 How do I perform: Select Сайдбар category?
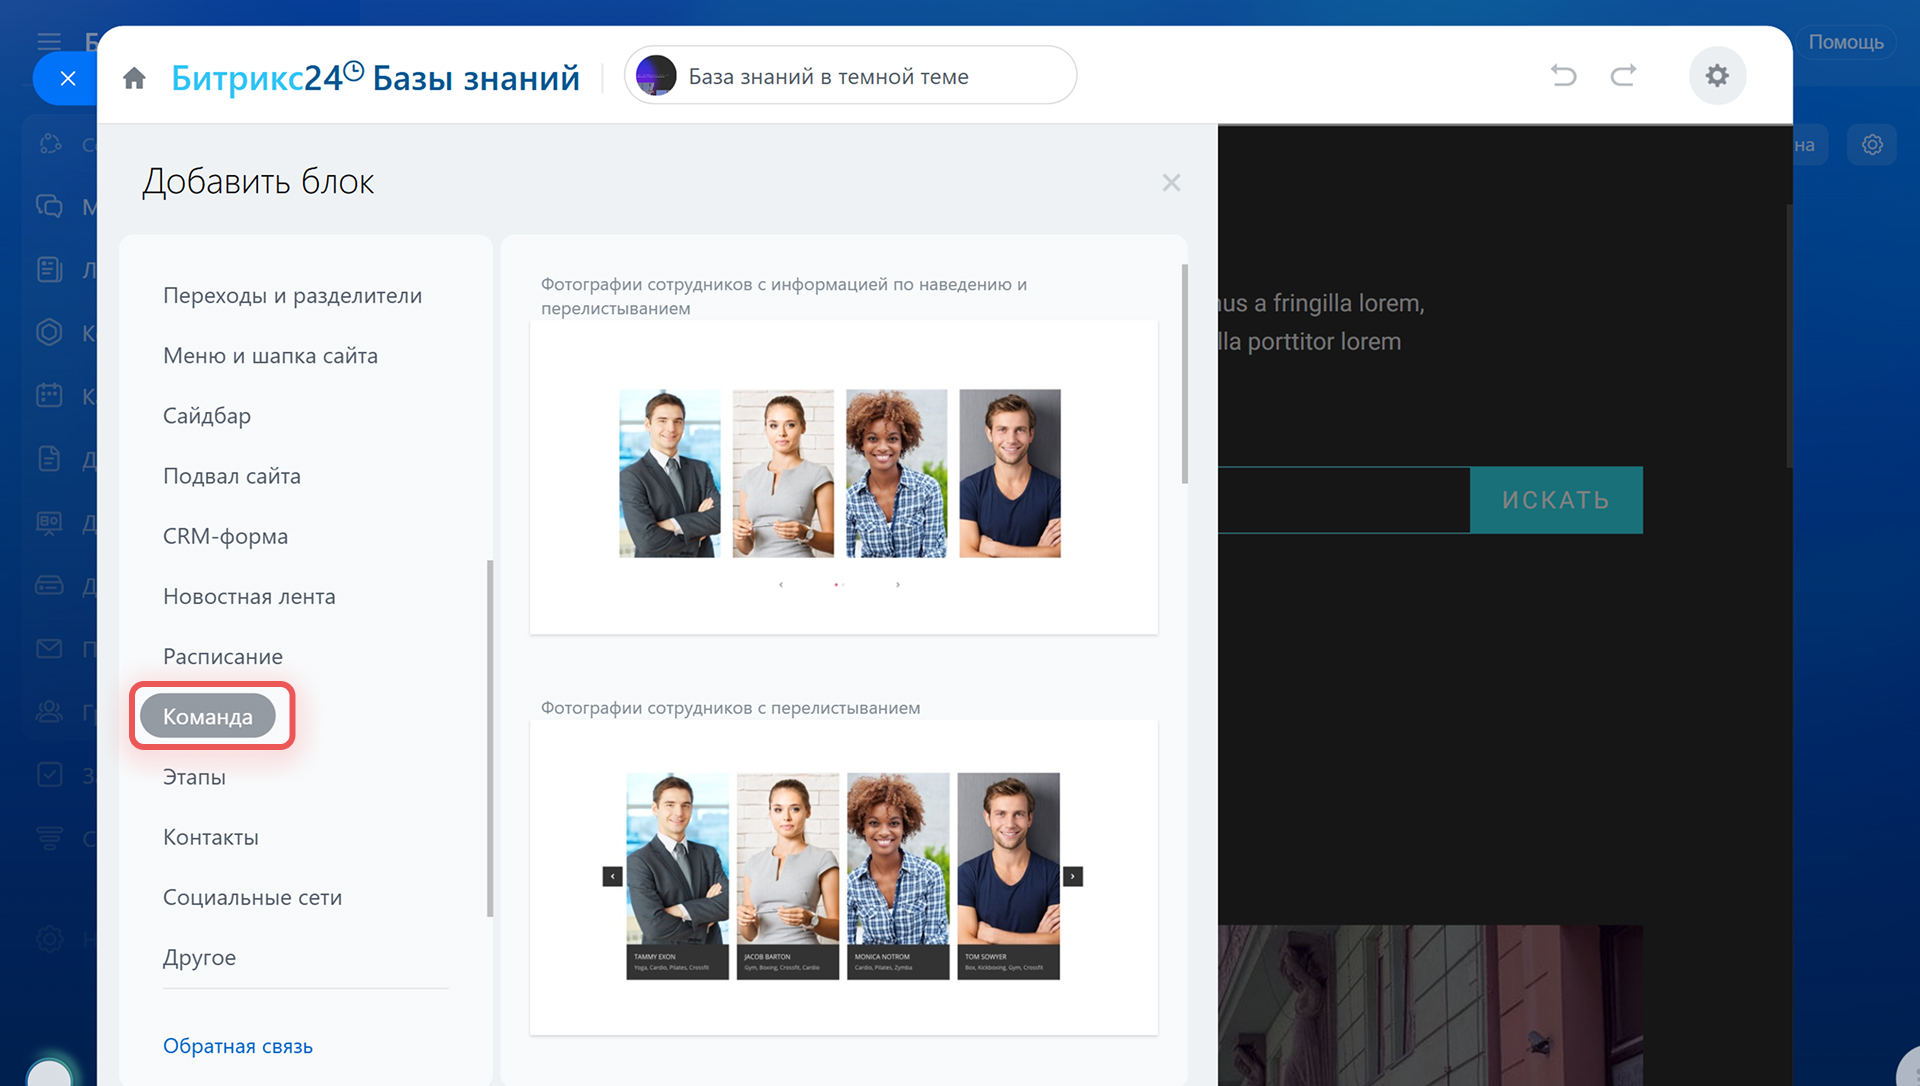207,416
